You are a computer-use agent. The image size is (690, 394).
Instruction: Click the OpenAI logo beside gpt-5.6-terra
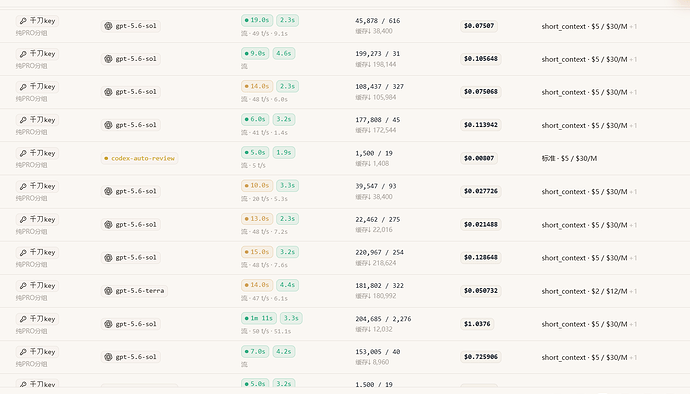point(108,291)
